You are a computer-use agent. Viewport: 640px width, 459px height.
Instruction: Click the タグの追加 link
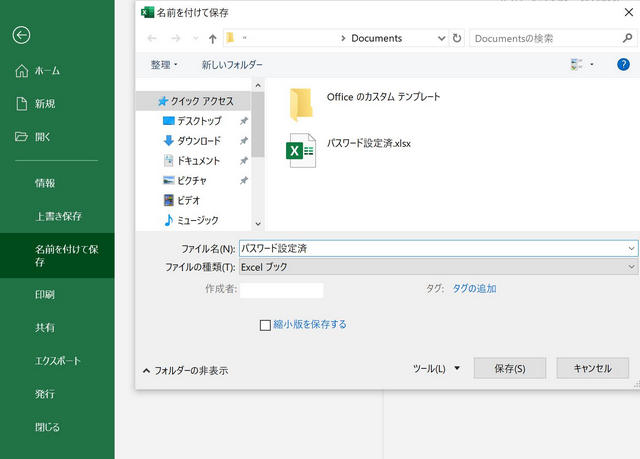coord(474,288)
